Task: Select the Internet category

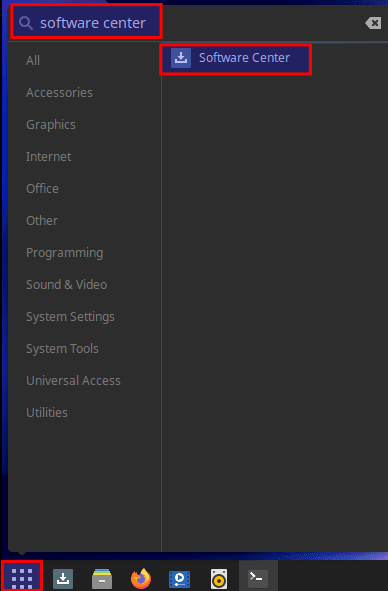Action: coord(48,156)
